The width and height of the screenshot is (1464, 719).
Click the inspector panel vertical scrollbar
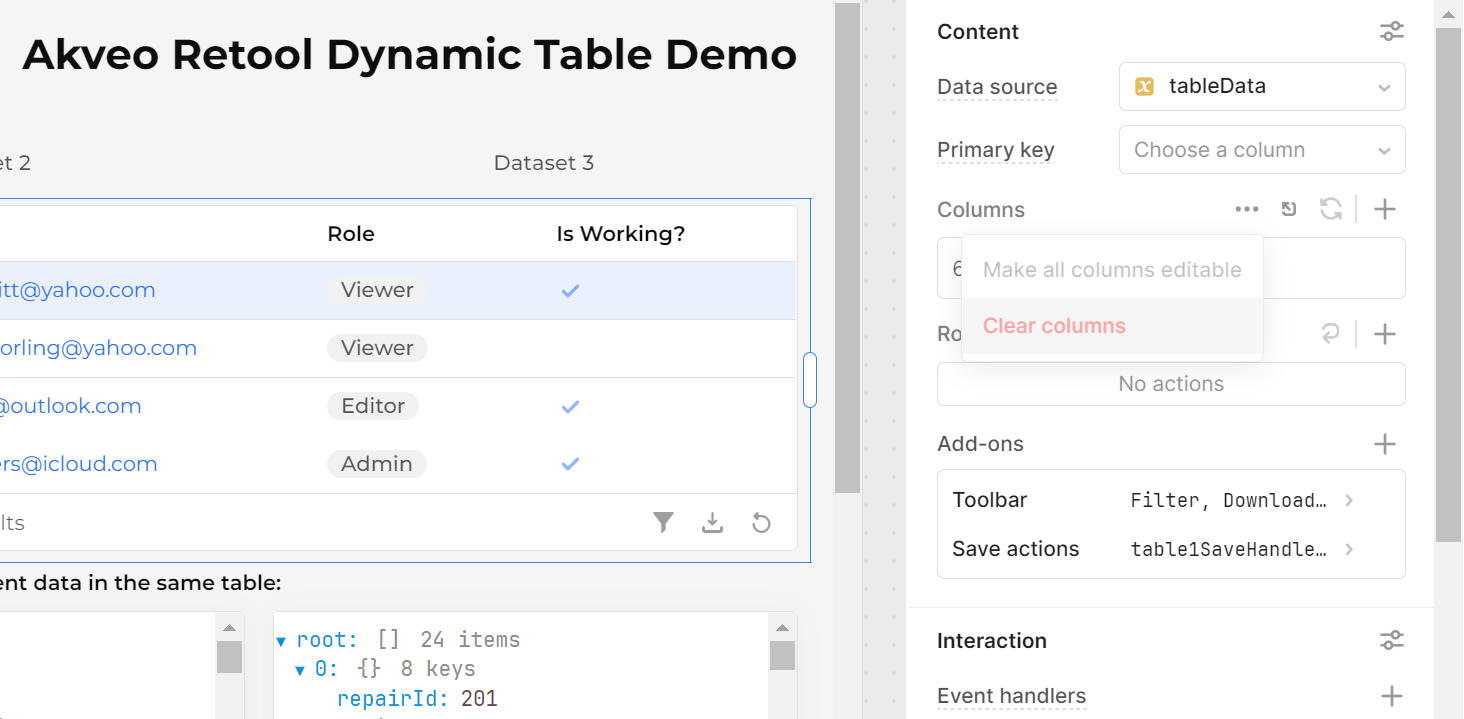click(1448, 284)
